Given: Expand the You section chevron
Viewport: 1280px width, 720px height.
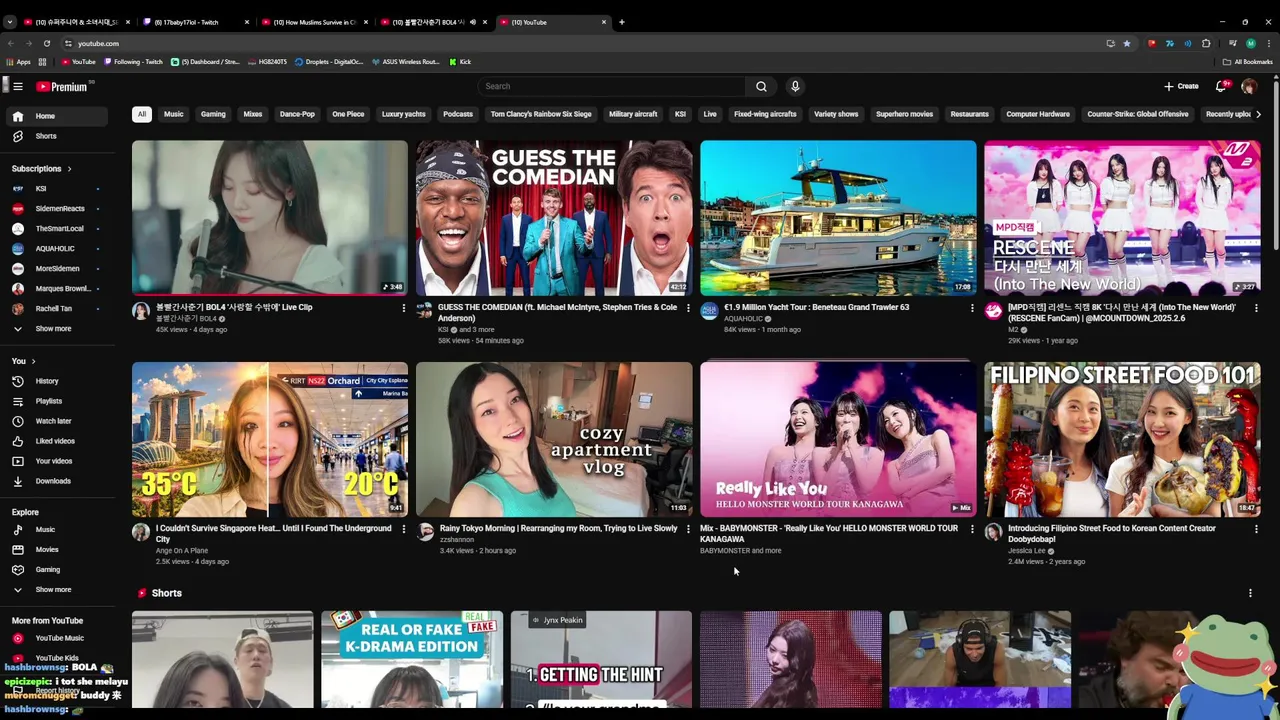Looking at the screenshot, I should tap(33, 361).
